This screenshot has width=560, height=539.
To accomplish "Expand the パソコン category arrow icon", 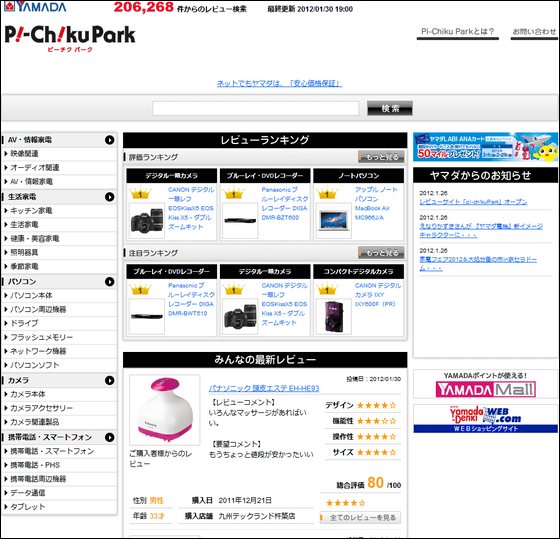I will click(110, 281).
